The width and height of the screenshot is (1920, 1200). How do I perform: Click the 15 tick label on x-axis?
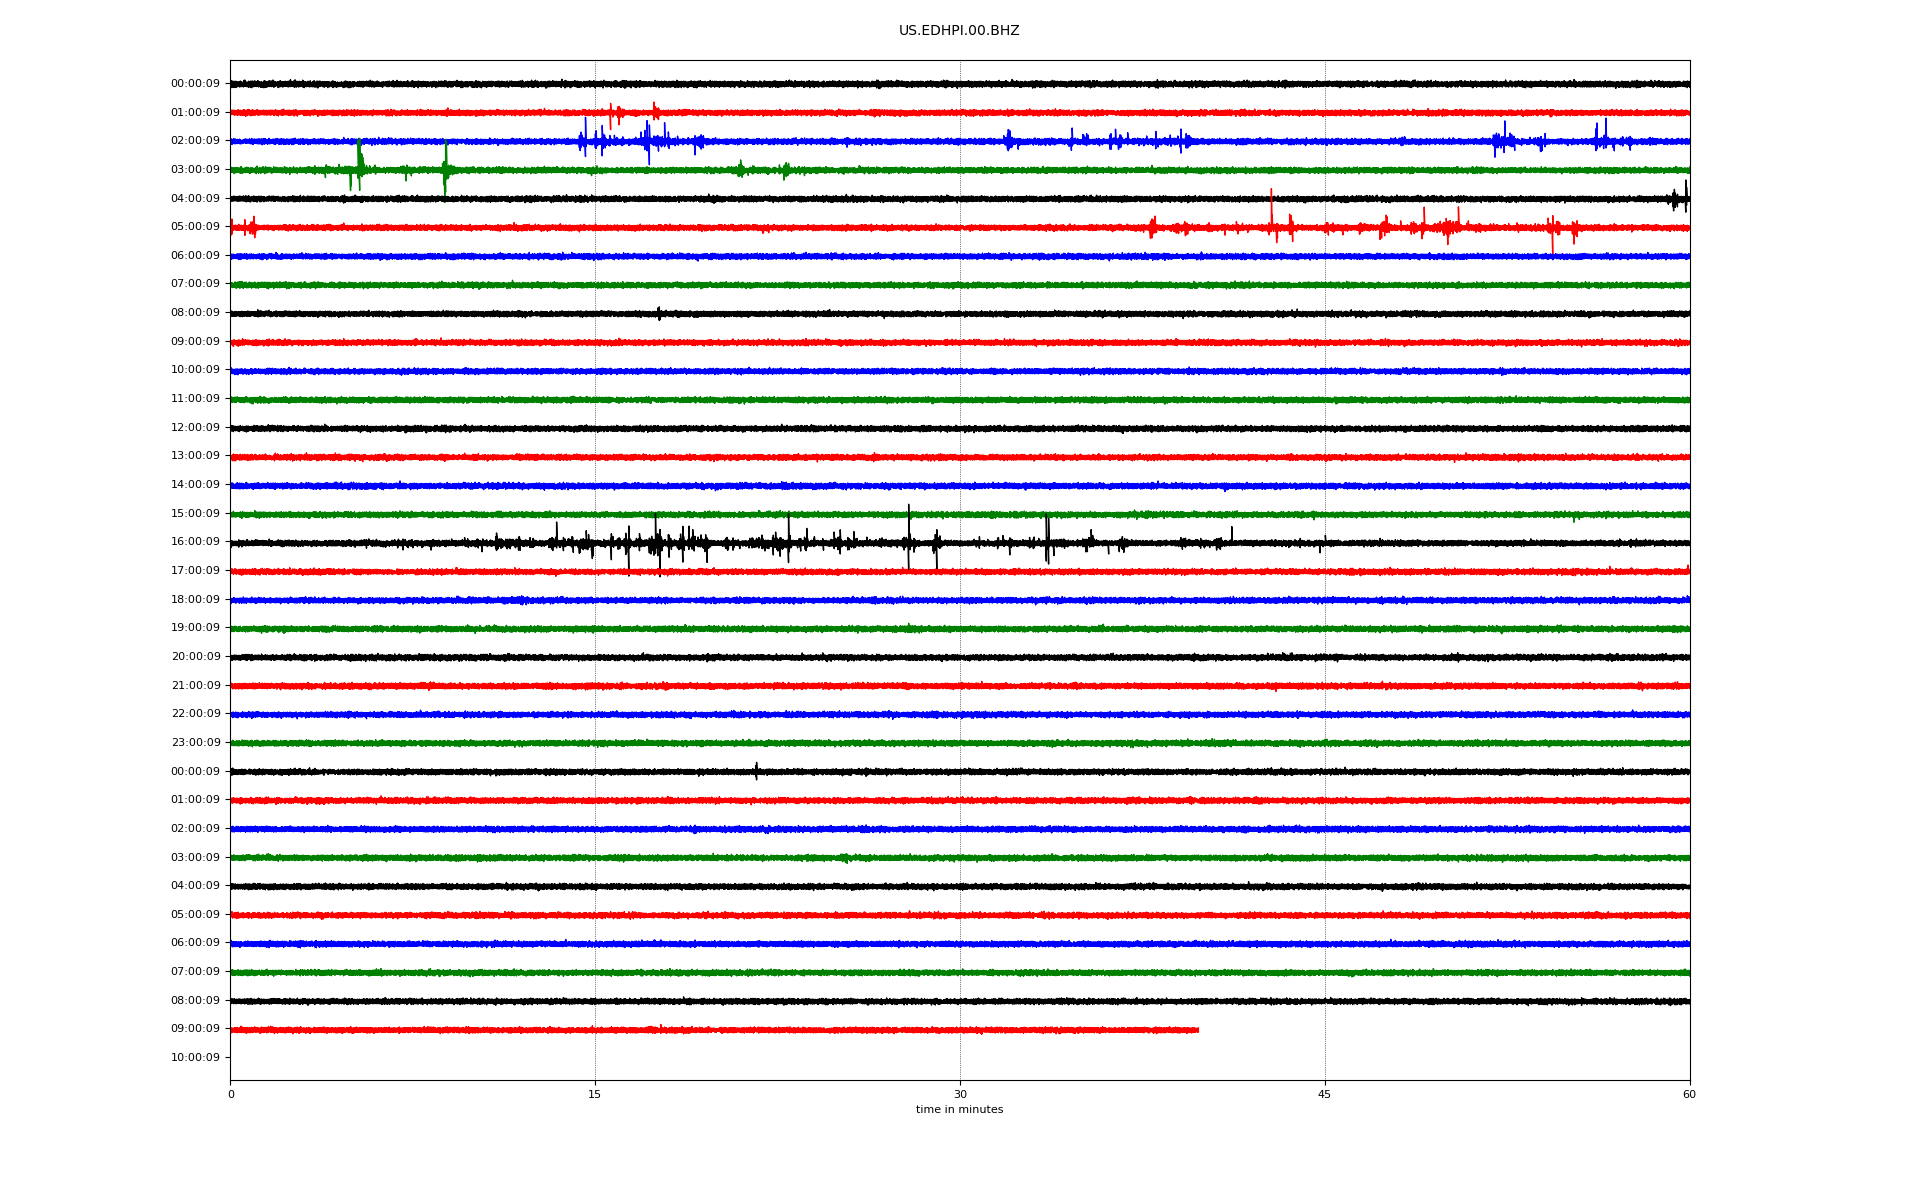point(595,1094)
